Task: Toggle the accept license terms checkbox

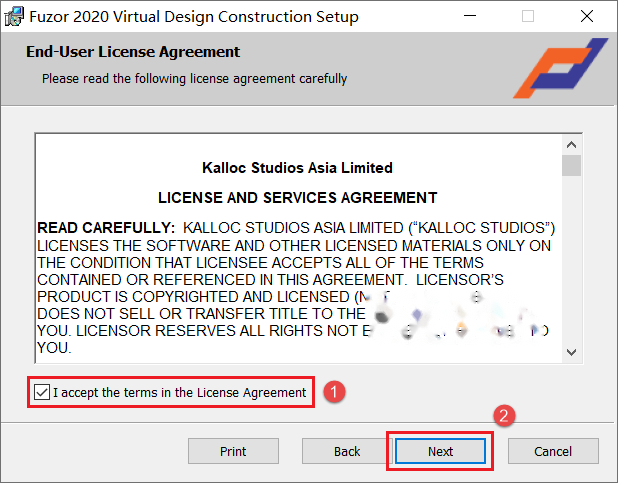Action: click(x=42, y=392)
